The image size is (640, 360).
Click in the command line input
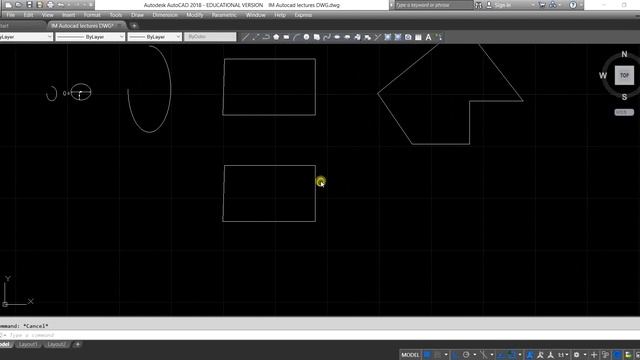320,335
